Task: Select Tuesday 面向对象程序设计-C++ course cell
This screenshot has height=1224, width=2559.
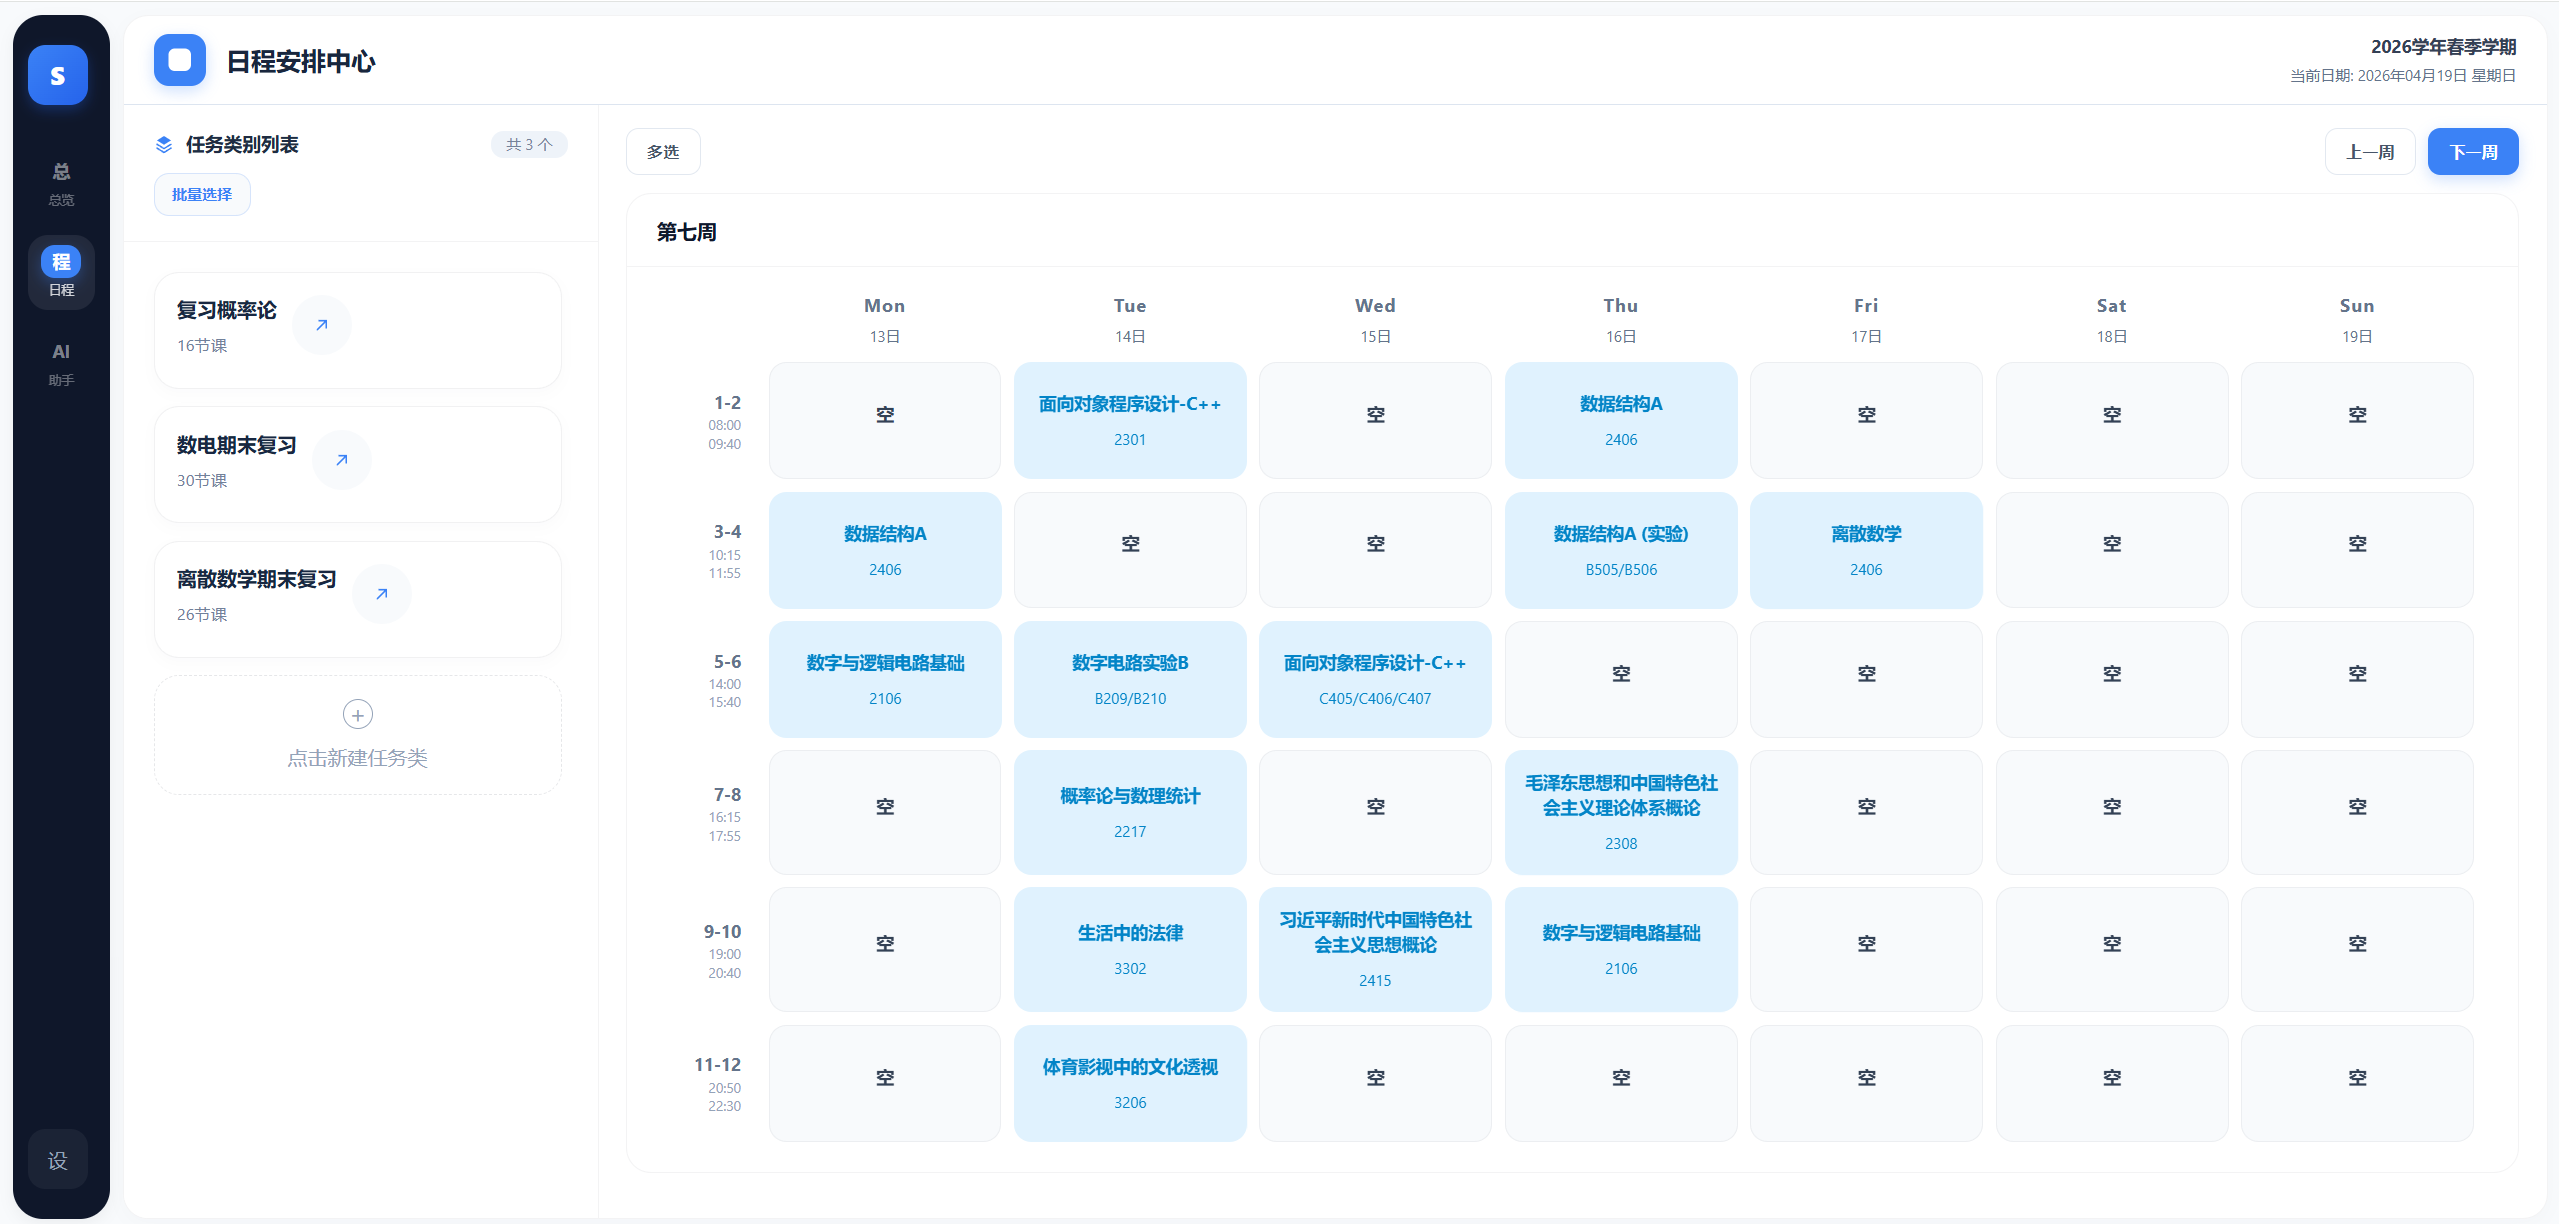Action: [1130, 420]
